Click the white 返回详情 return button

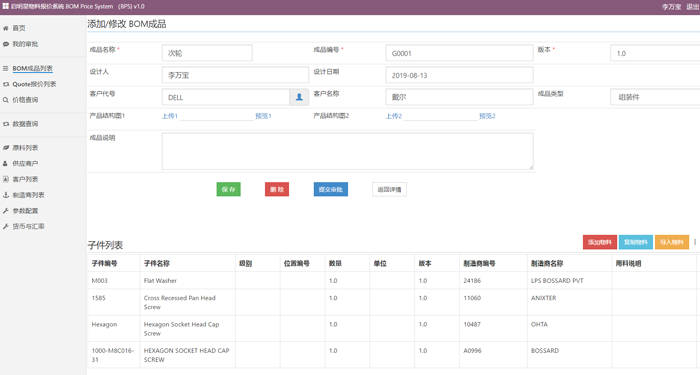389,189
